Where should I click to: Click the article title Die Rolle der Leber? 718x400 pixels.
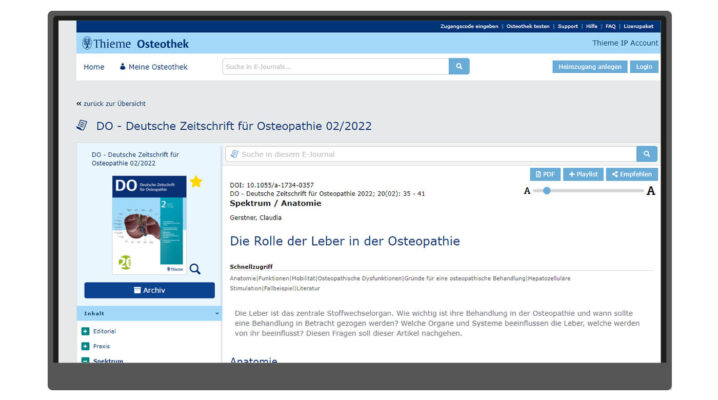(345, 241)
